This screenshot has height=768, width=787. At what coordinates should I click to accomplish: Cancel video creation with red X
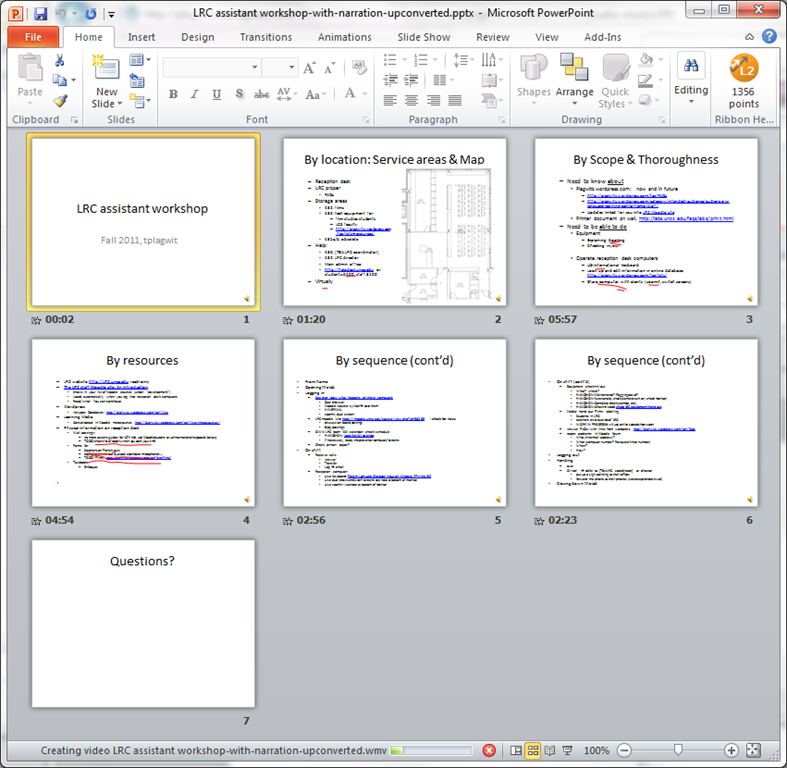[489, 750]
